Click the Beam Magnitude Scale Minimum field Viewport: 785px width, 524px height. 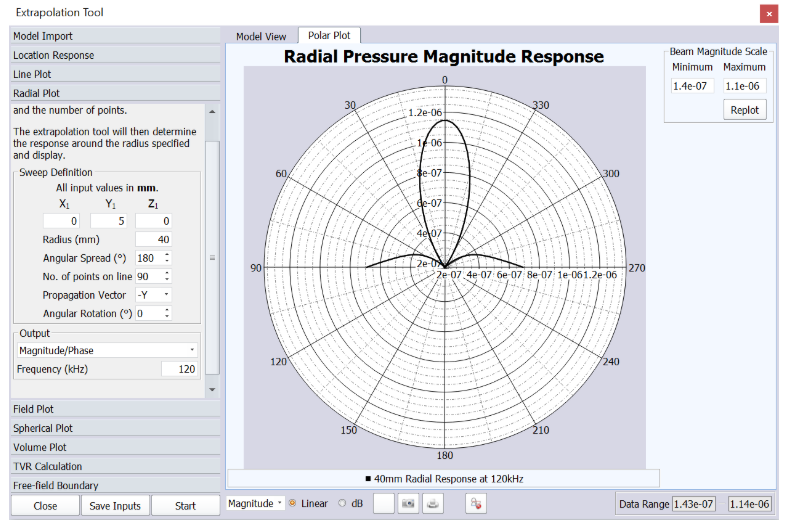coord(692,86)
